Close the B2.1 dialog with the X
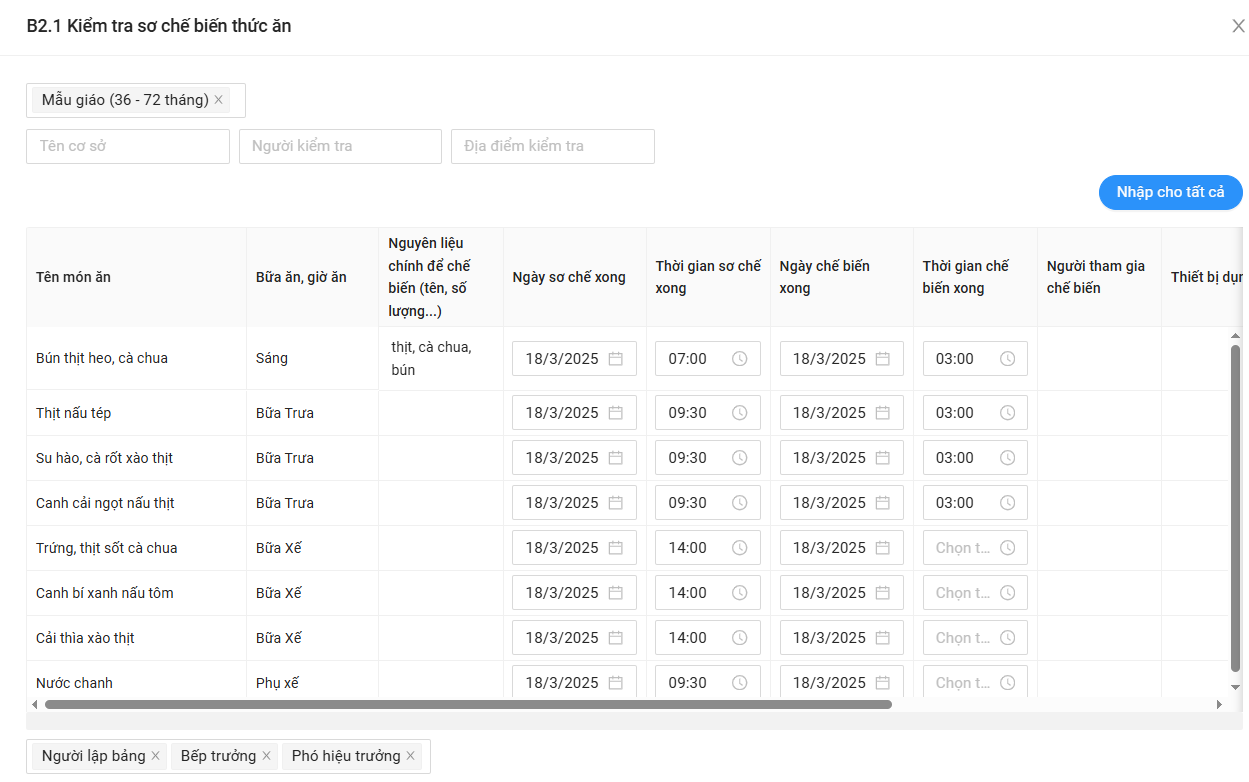The height and width of the screenshot is (782, 1249). pyautogui.click(x=1238, y=26)
